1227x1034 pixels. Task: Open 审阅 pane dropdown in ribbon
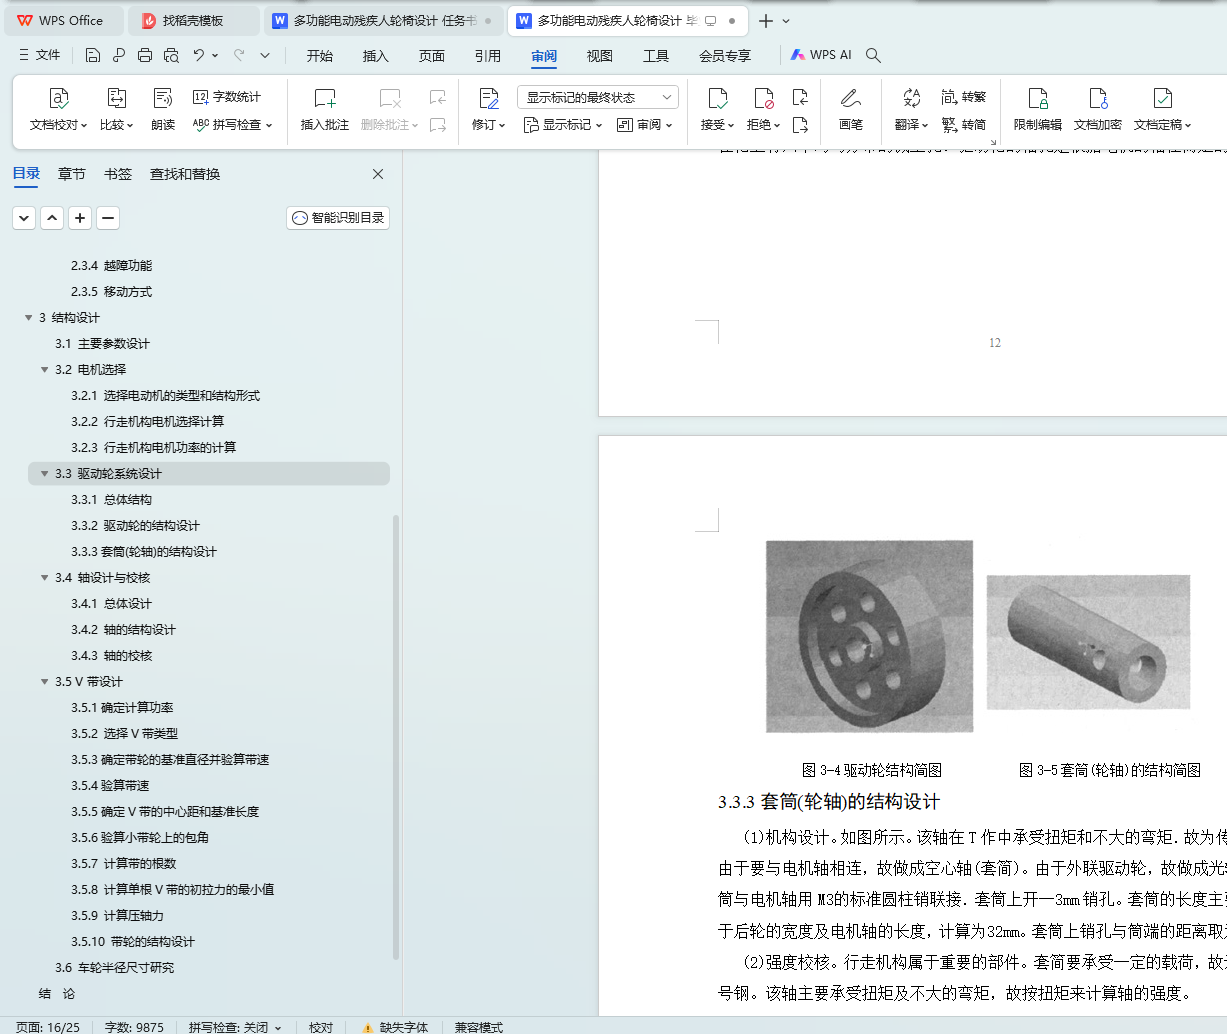click(645, 125)
